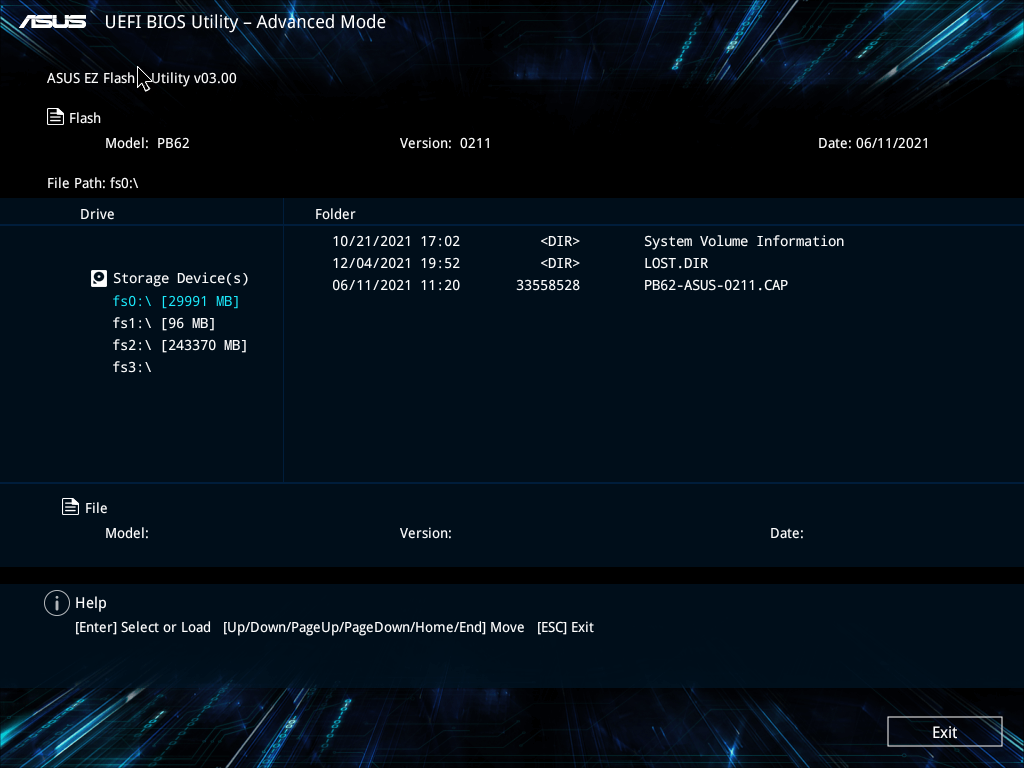Screen dimensions: 1024x768
Task: Click the 10/21/2021 17:02 timestamp
Action: click(396, 241)
